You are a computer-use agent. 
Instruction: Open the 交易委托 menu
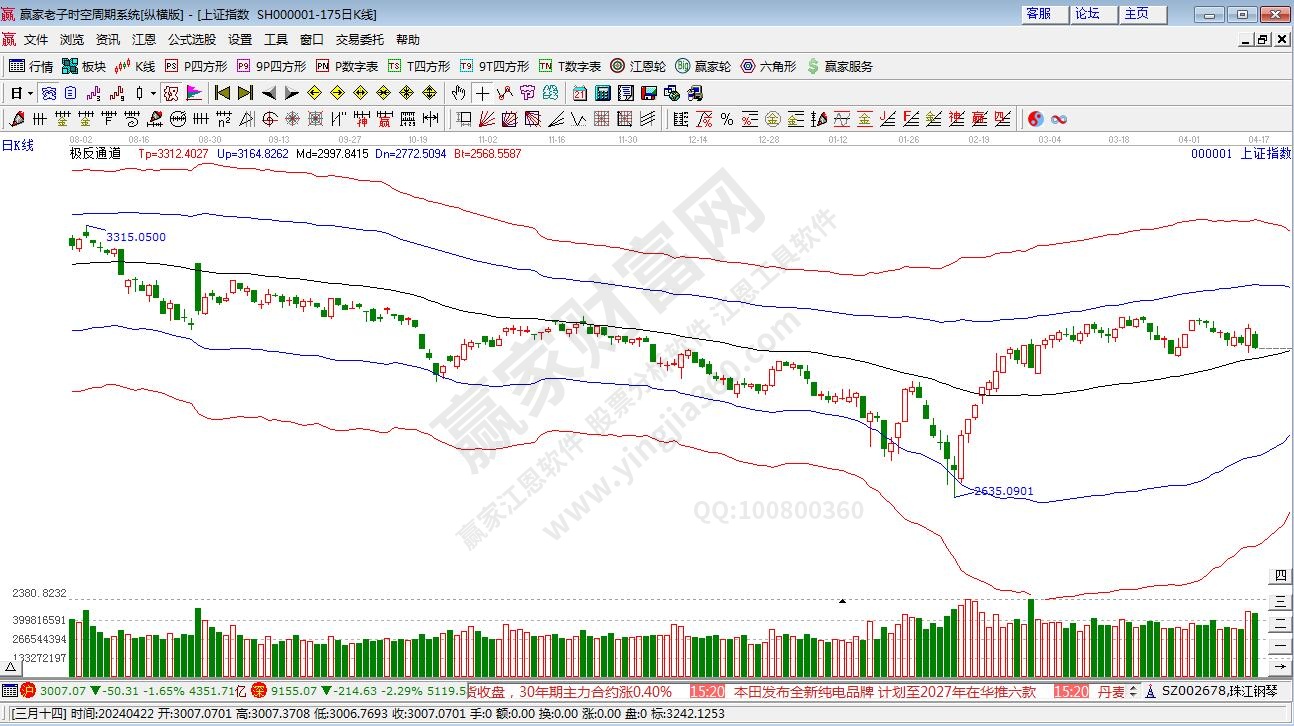(x=359, y=40)
